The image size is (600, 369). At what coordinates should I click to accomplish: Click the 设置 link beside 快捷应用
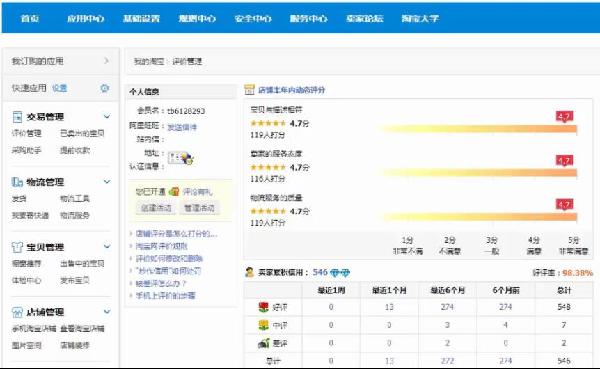[x=59, y=88]
